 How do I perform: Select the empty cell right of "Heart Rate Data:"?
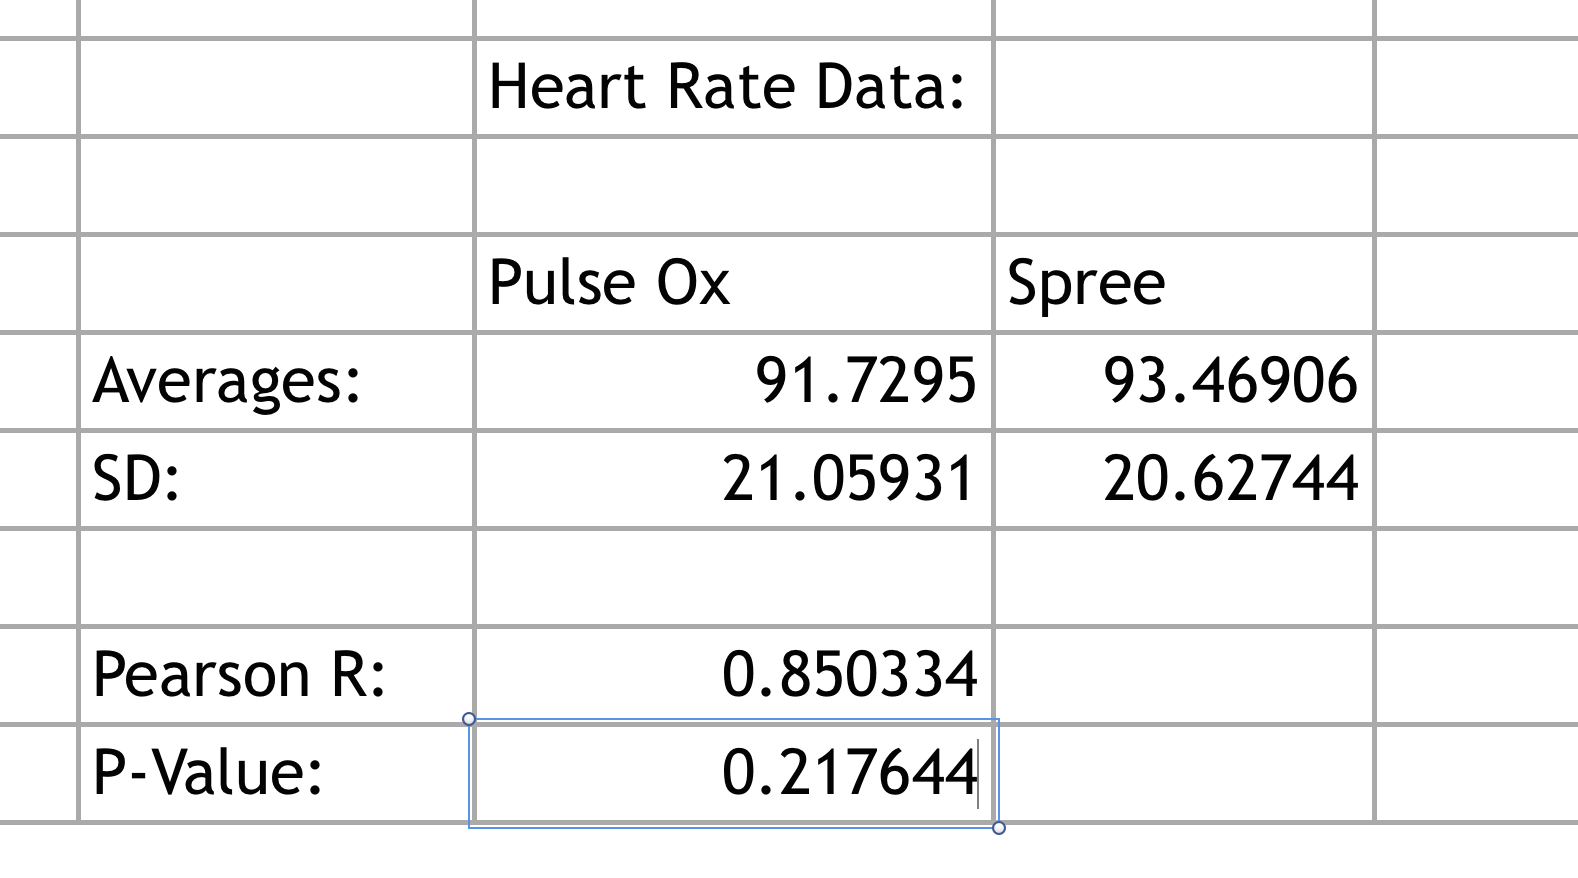(1184, 87)
